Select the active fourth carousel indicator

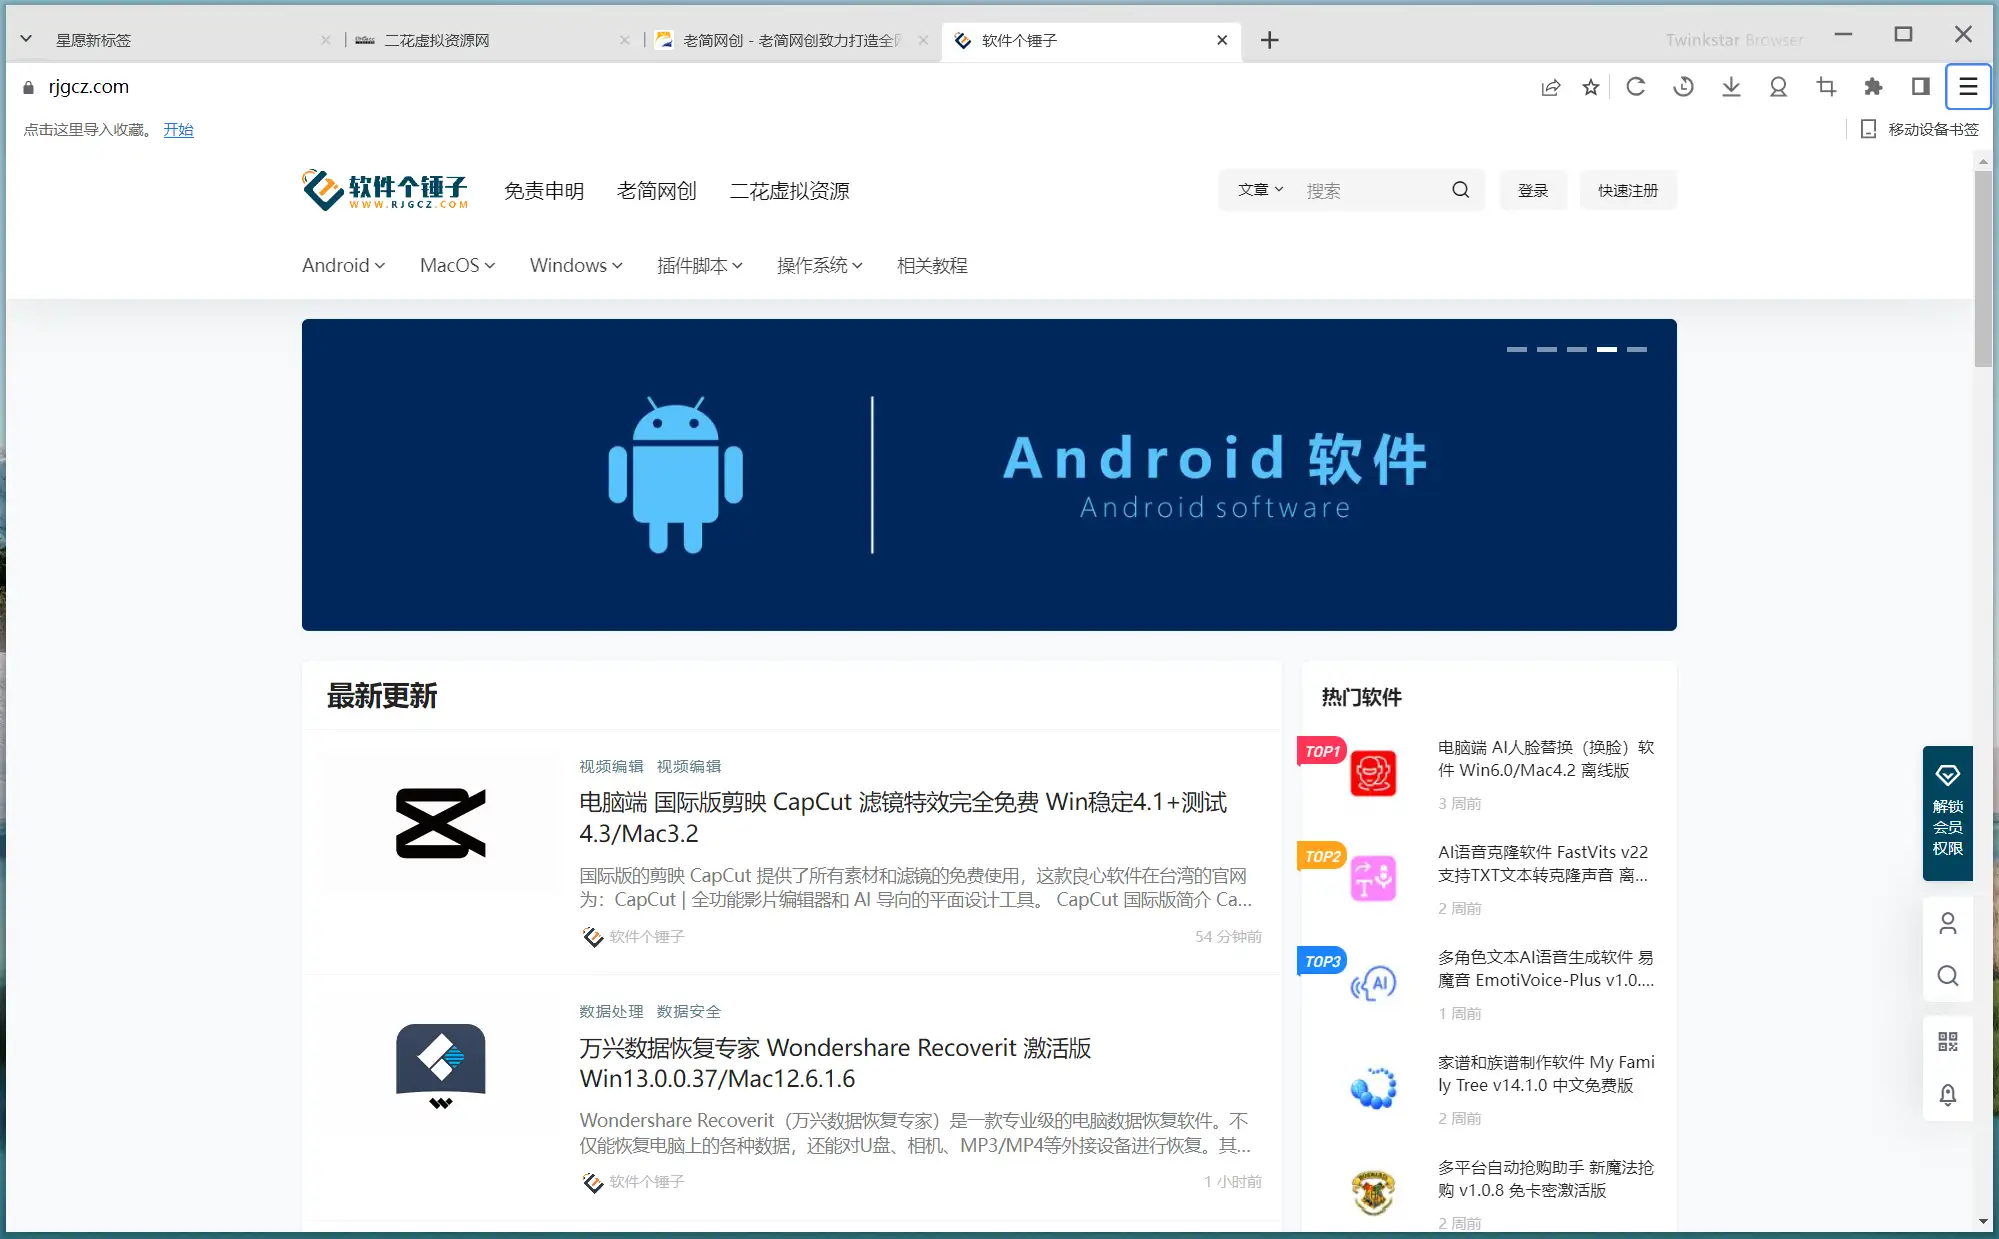[1606, 349]
